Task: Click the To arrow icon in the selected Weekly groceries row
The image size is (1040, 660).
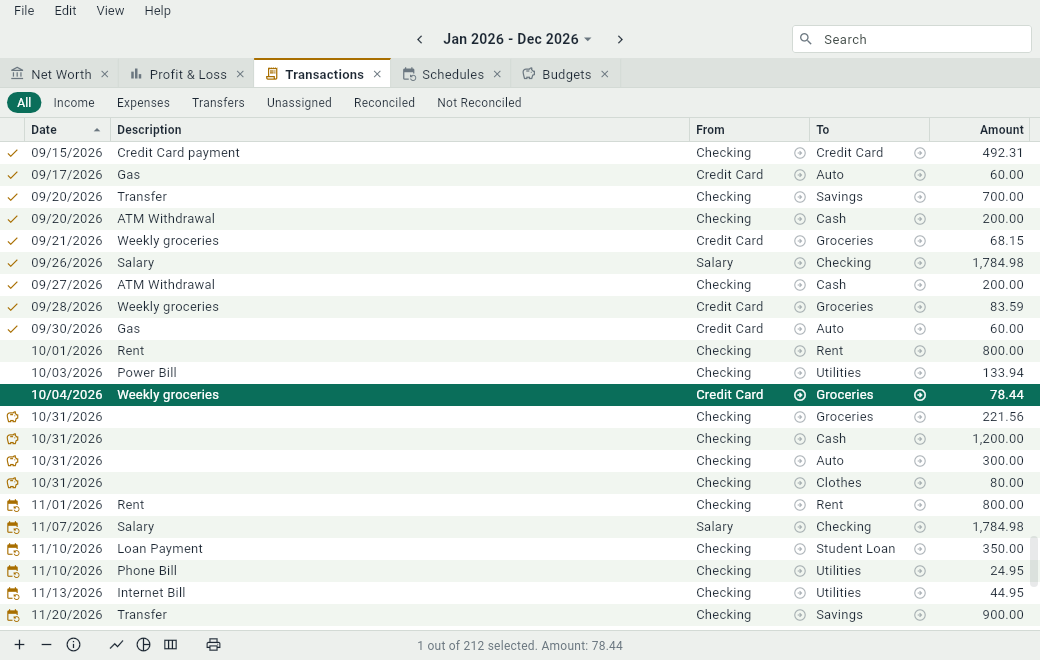Action: [920, 395]
